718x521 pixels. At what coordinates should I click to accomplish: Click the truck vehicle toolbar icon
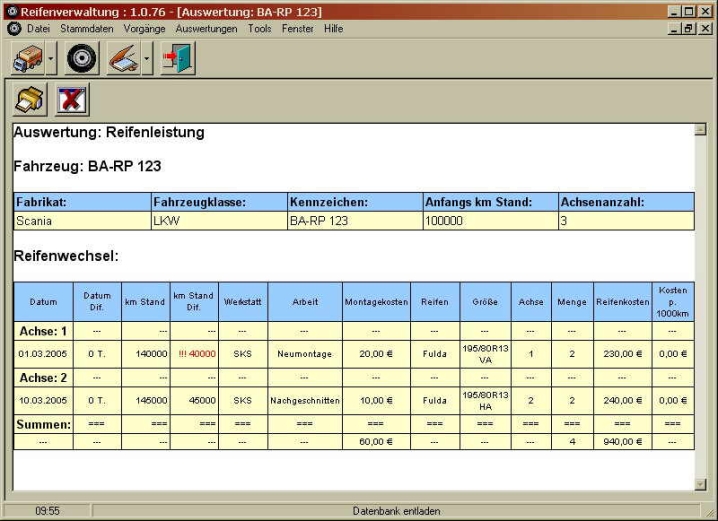[27, 58]
